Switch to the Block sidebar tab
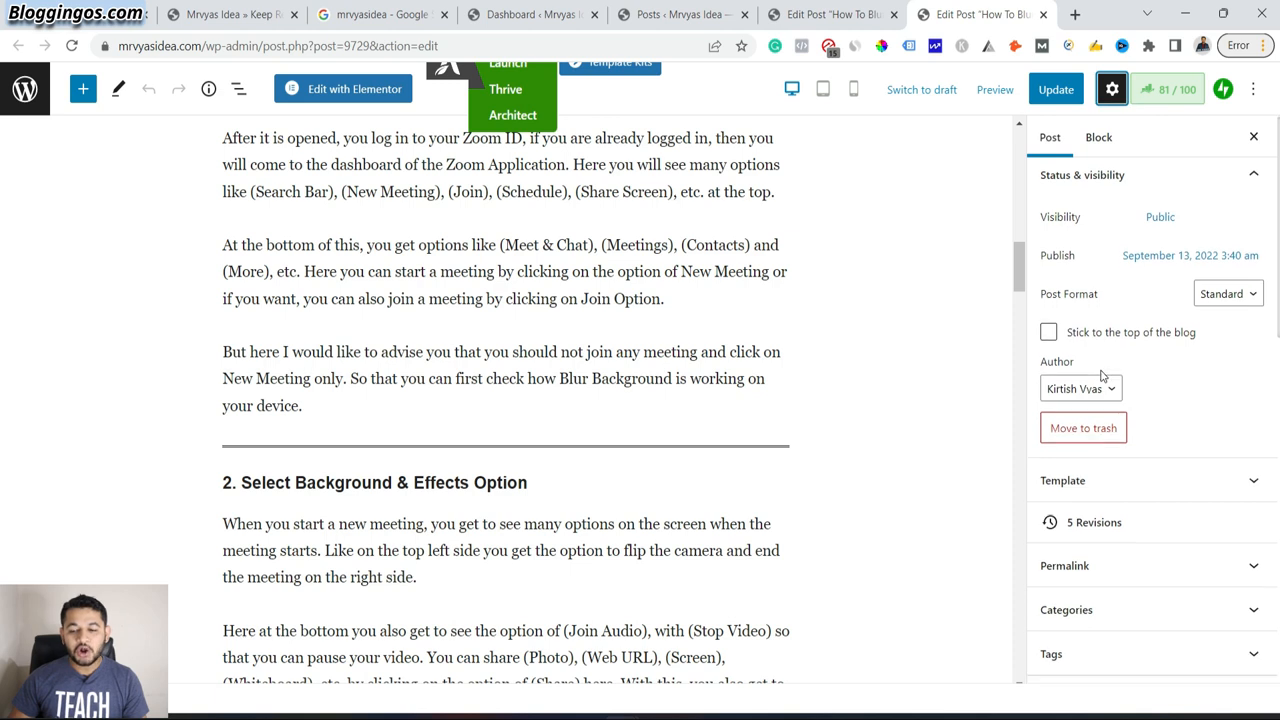The height and width of the screenshot is (720, 1280). tap(1099, 137)
